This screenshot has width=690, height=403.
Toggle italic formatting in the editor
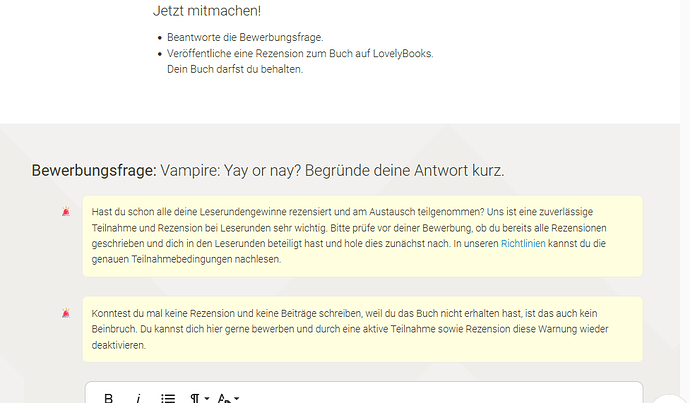point(138,398)
